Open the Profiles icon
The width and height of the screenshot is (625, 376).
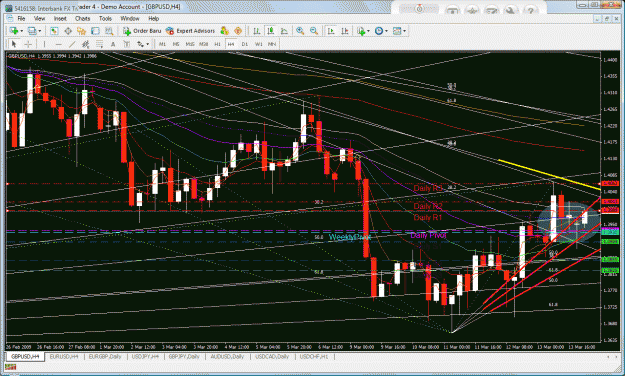click(x=32, y=31)
